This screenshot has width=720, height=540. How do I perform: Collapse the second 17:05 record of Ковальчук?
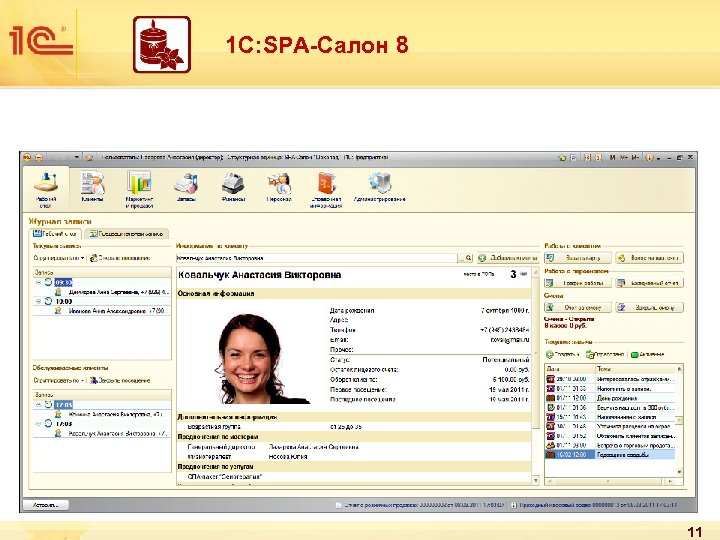click(x=38, y=423)
